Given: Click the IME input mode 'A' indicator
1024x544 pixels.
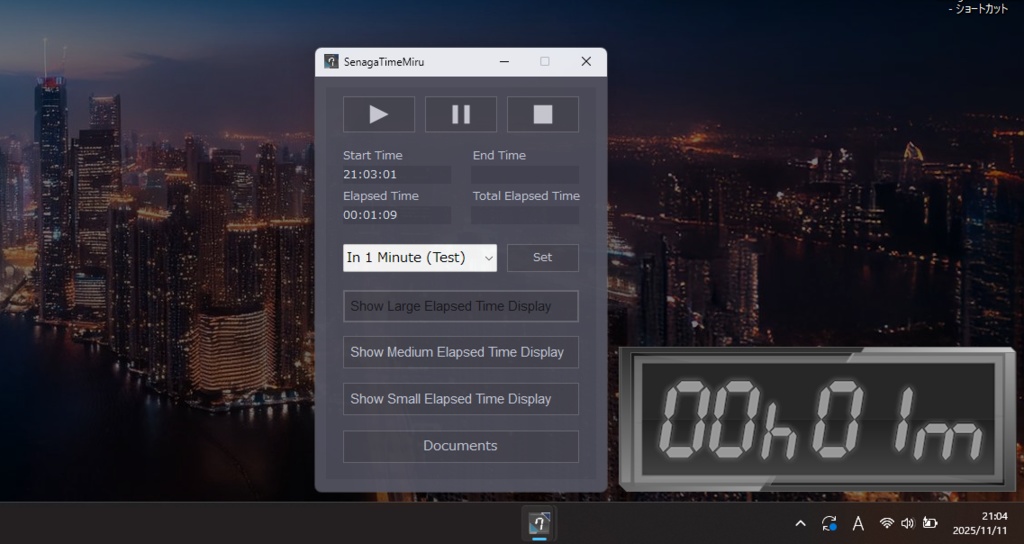Looking at the screenshot, I should [x=858, y=523].
